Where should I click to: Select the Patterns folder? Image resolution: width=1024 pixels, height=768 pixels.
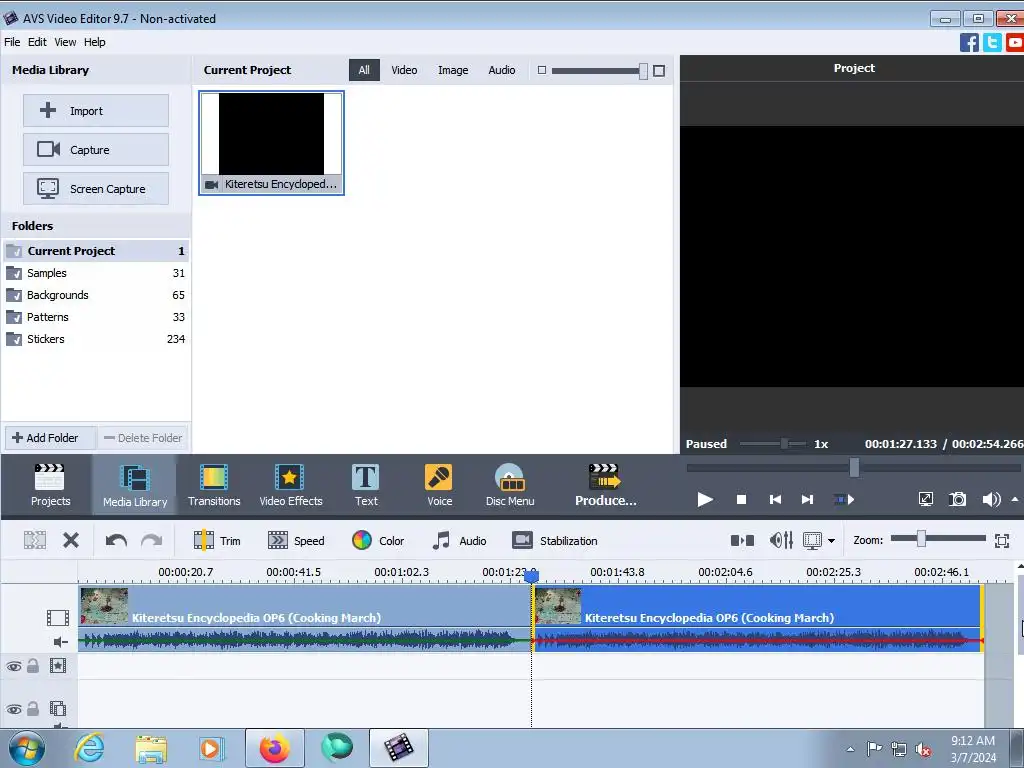coord(96,317)
